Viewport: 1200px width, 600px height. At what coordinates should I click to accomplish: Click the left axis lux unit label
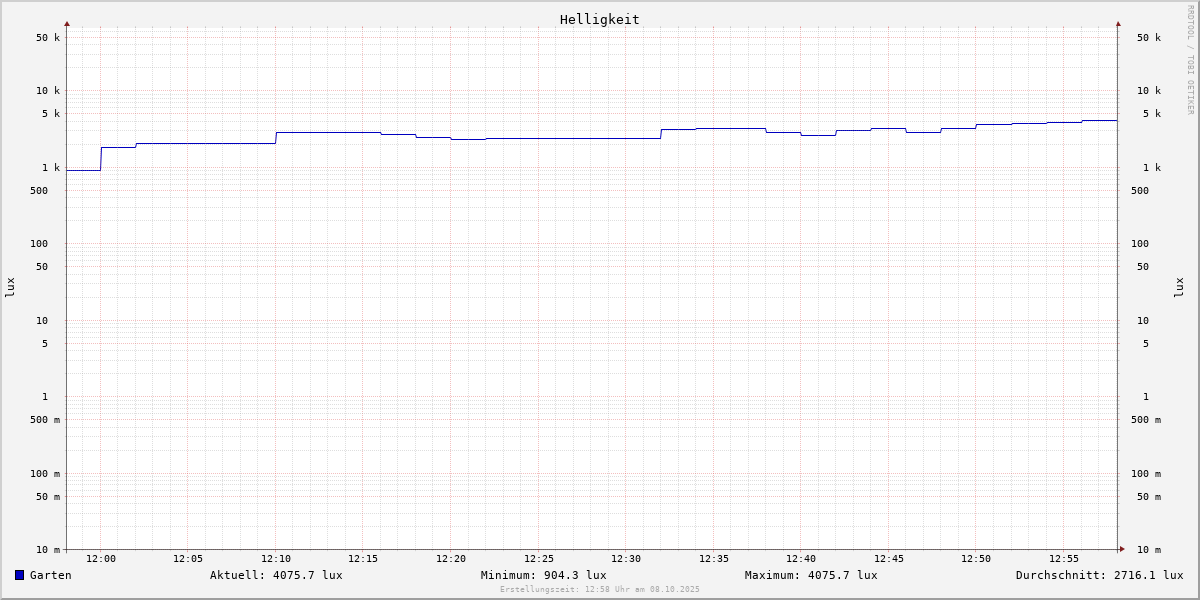click(x=10, y=287)
